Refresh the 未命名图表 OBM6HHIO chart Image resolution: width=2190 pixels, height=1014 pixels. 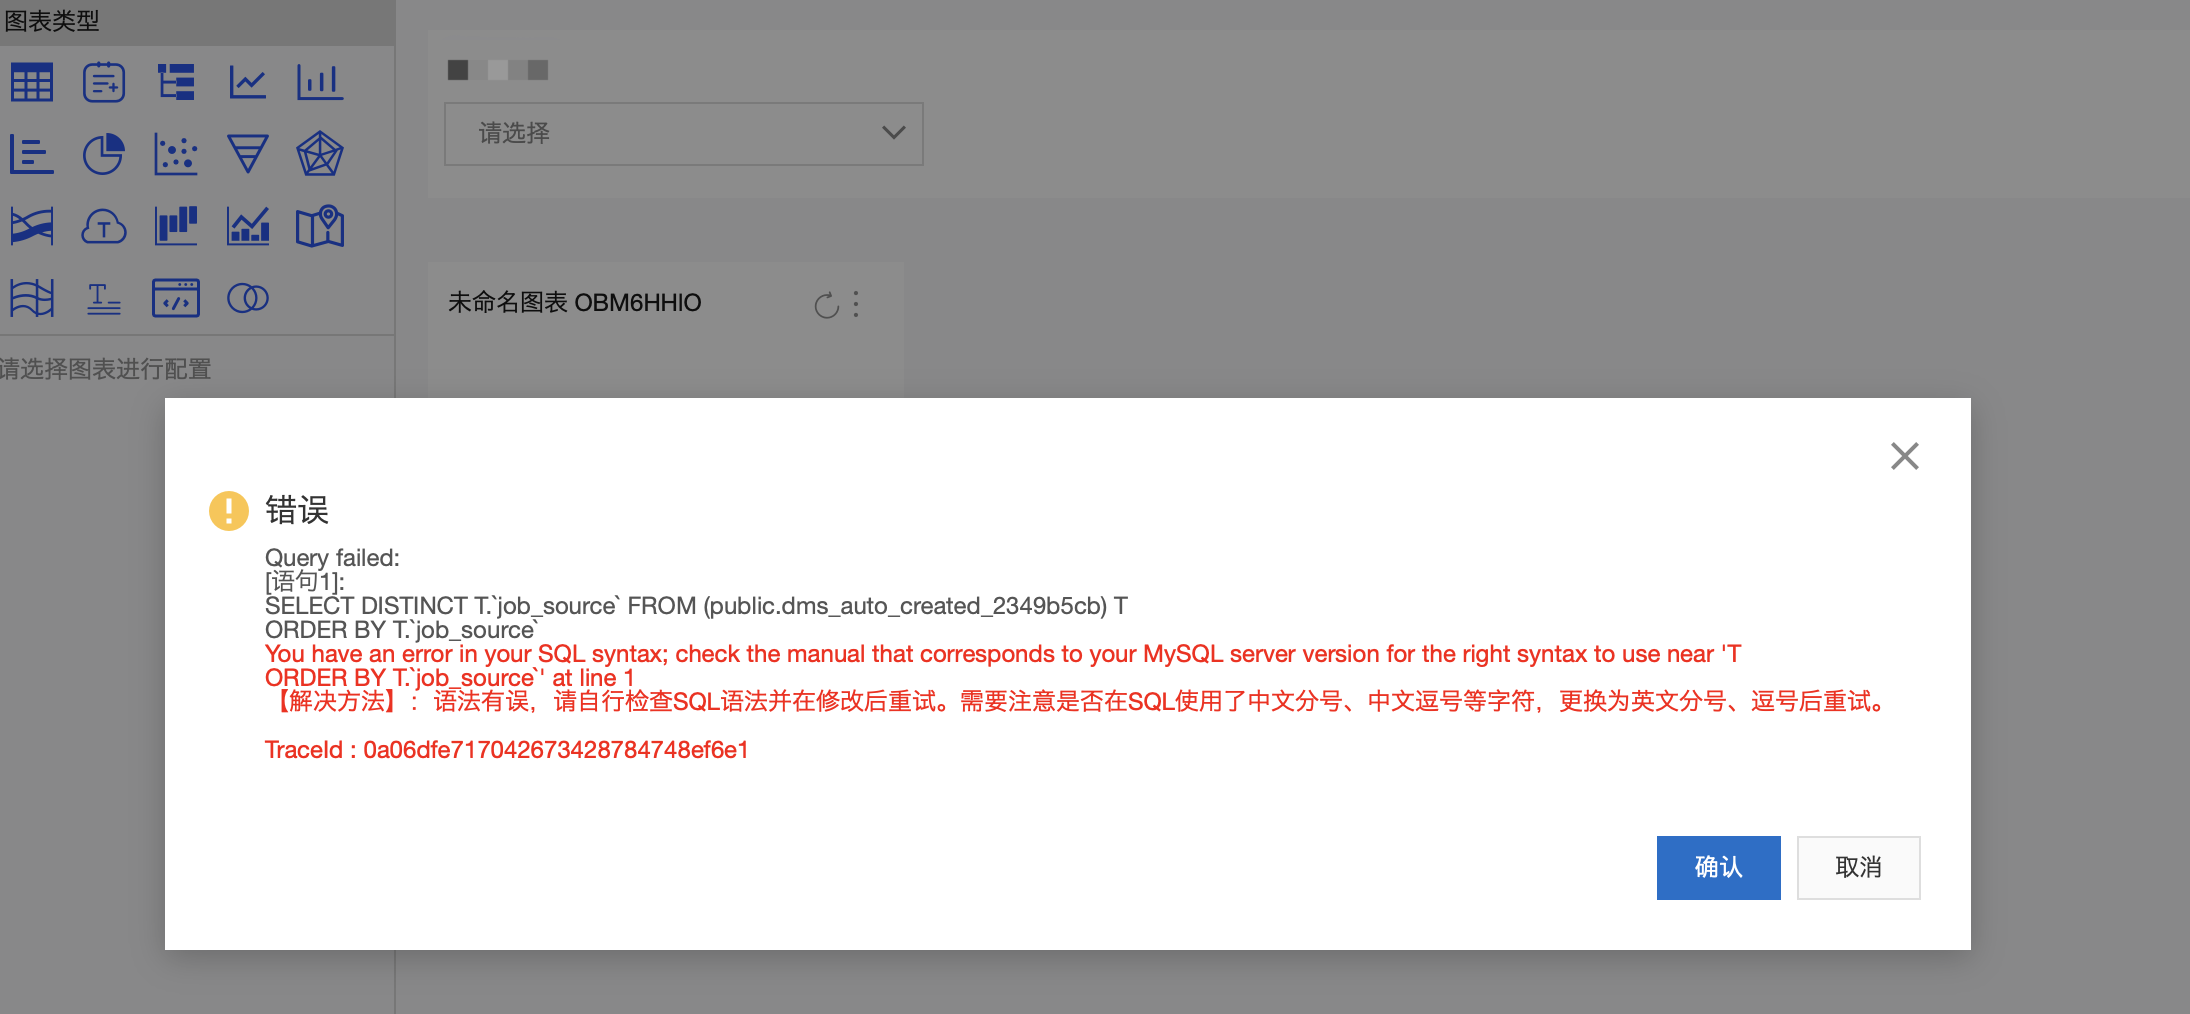tap(826, 305)
